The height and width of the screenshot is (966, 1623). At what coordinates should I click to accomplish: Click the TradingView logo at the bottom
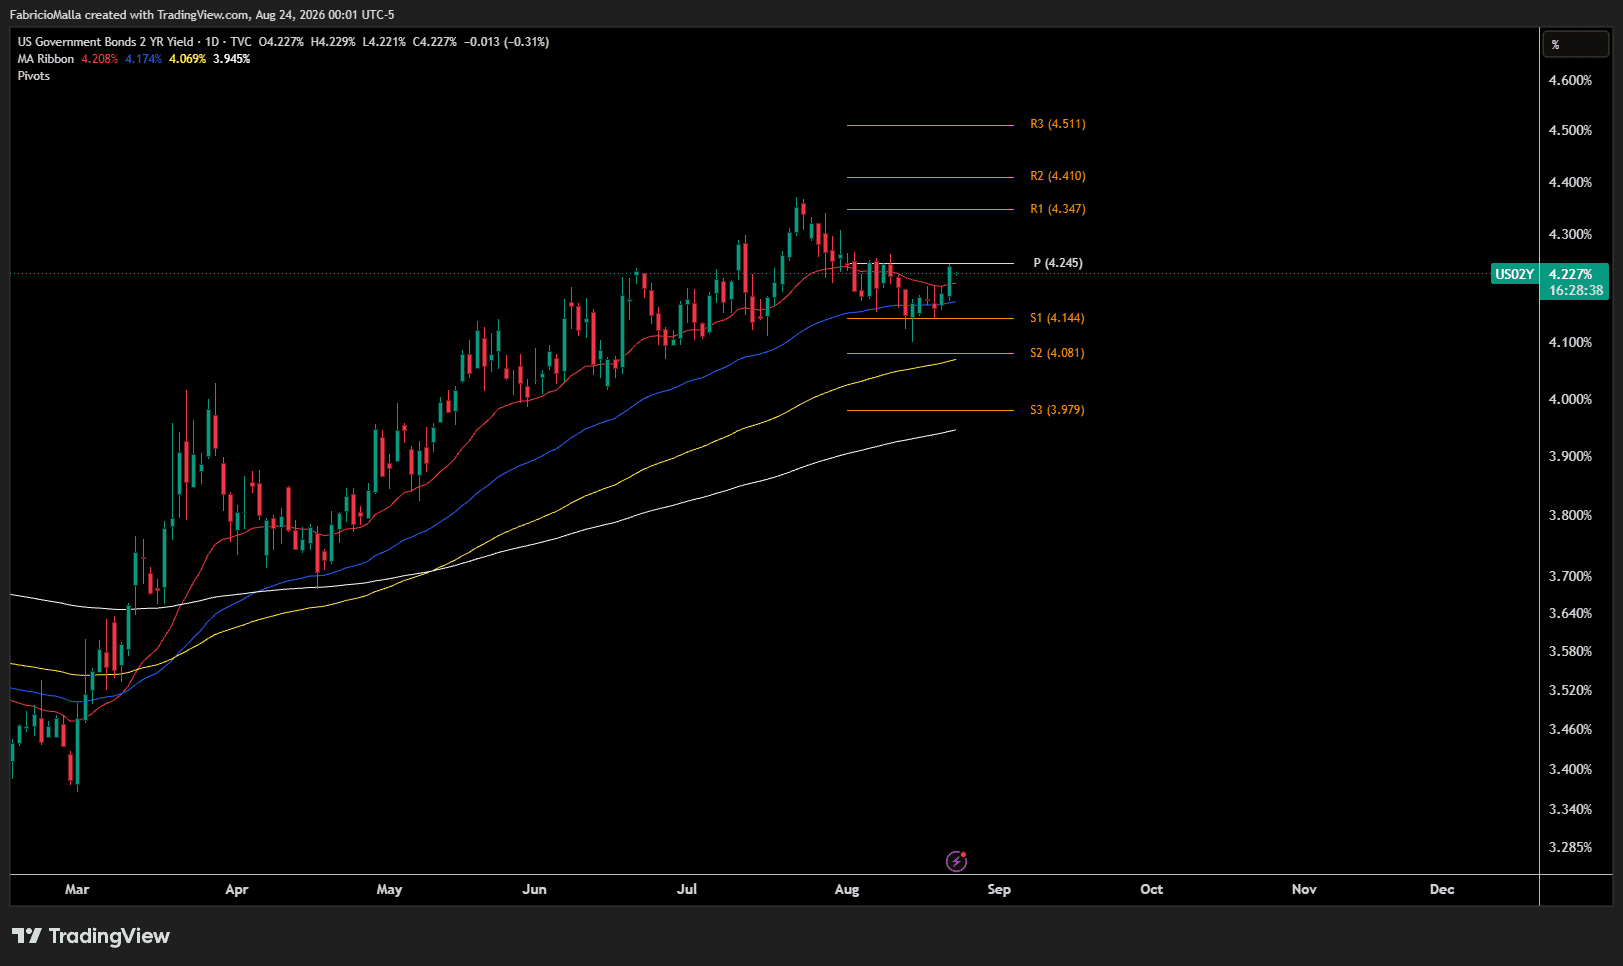[x=91, y=936]
